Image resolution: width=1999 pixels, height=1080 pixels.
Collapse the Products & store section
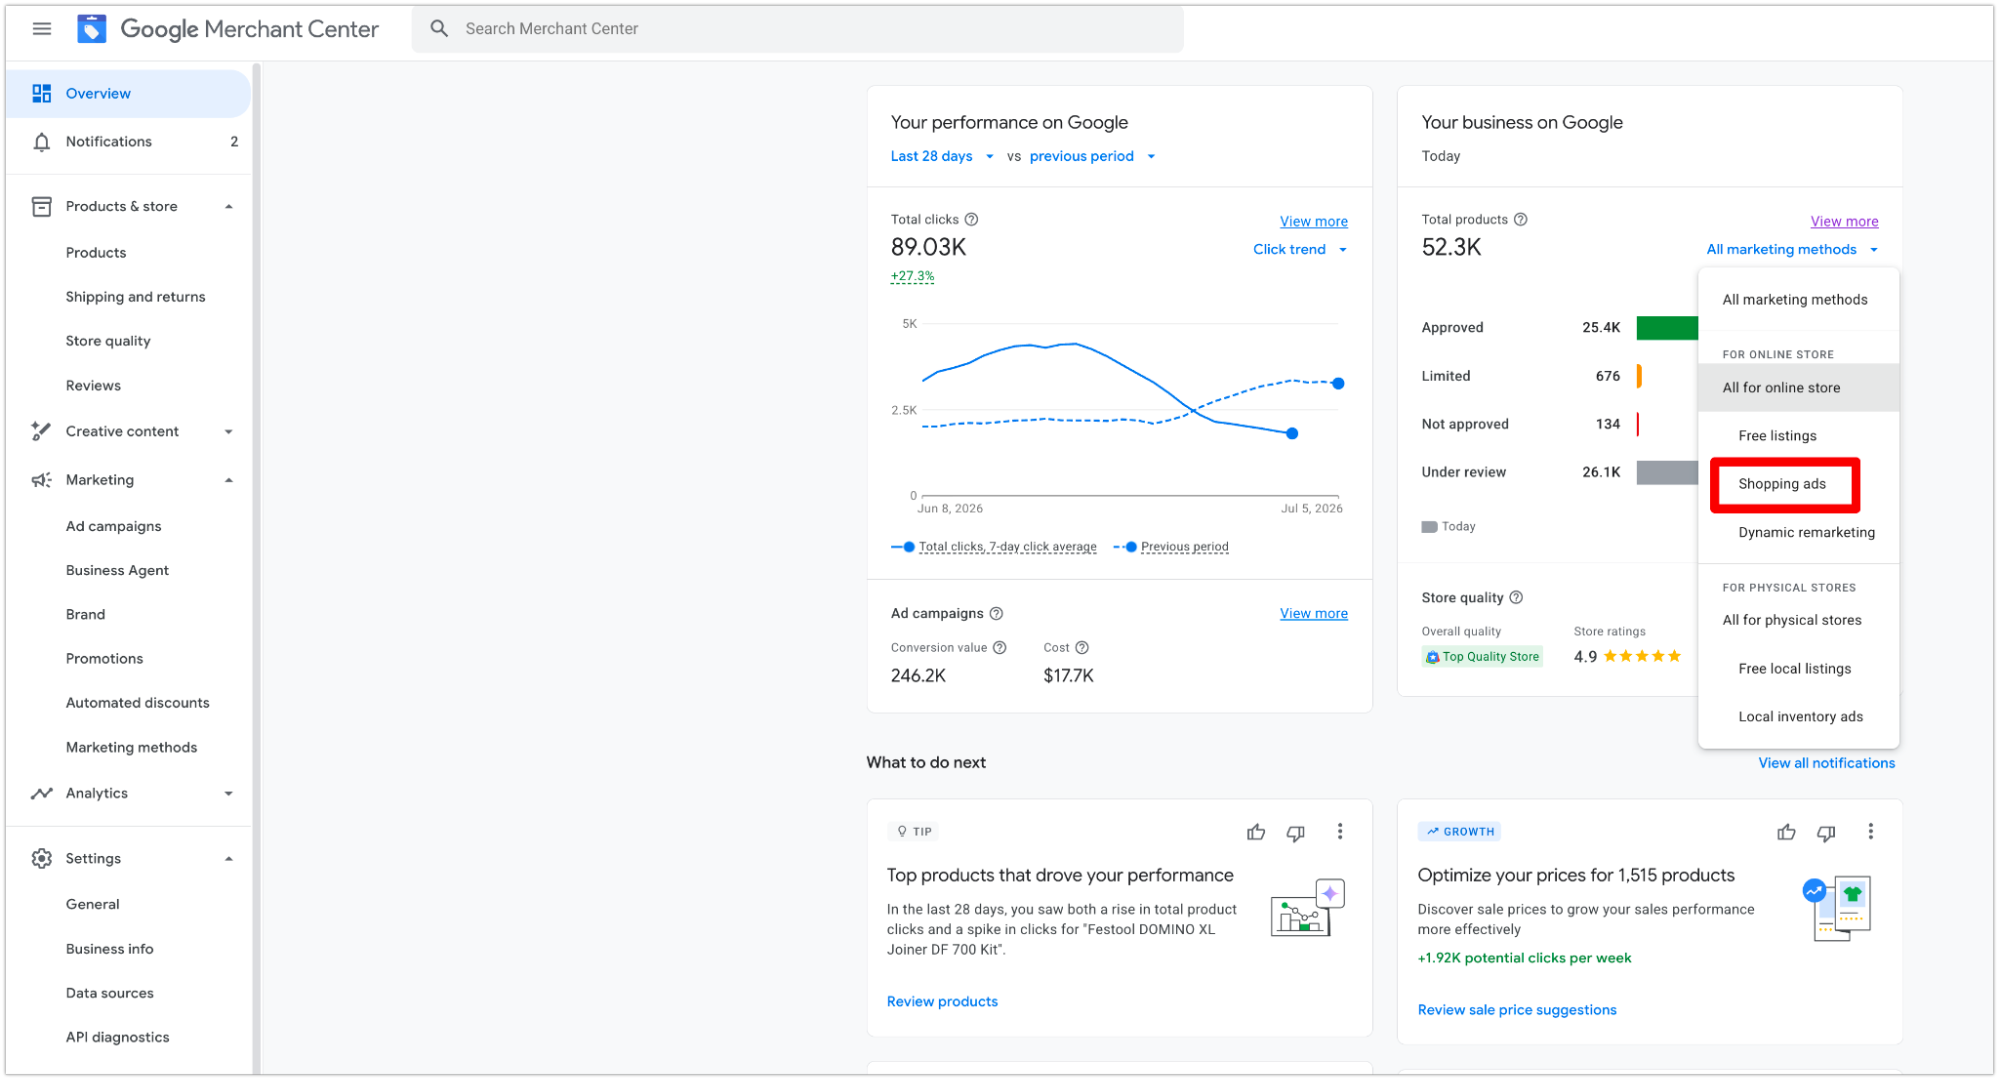pyautogui.click(x=229, y=207)
